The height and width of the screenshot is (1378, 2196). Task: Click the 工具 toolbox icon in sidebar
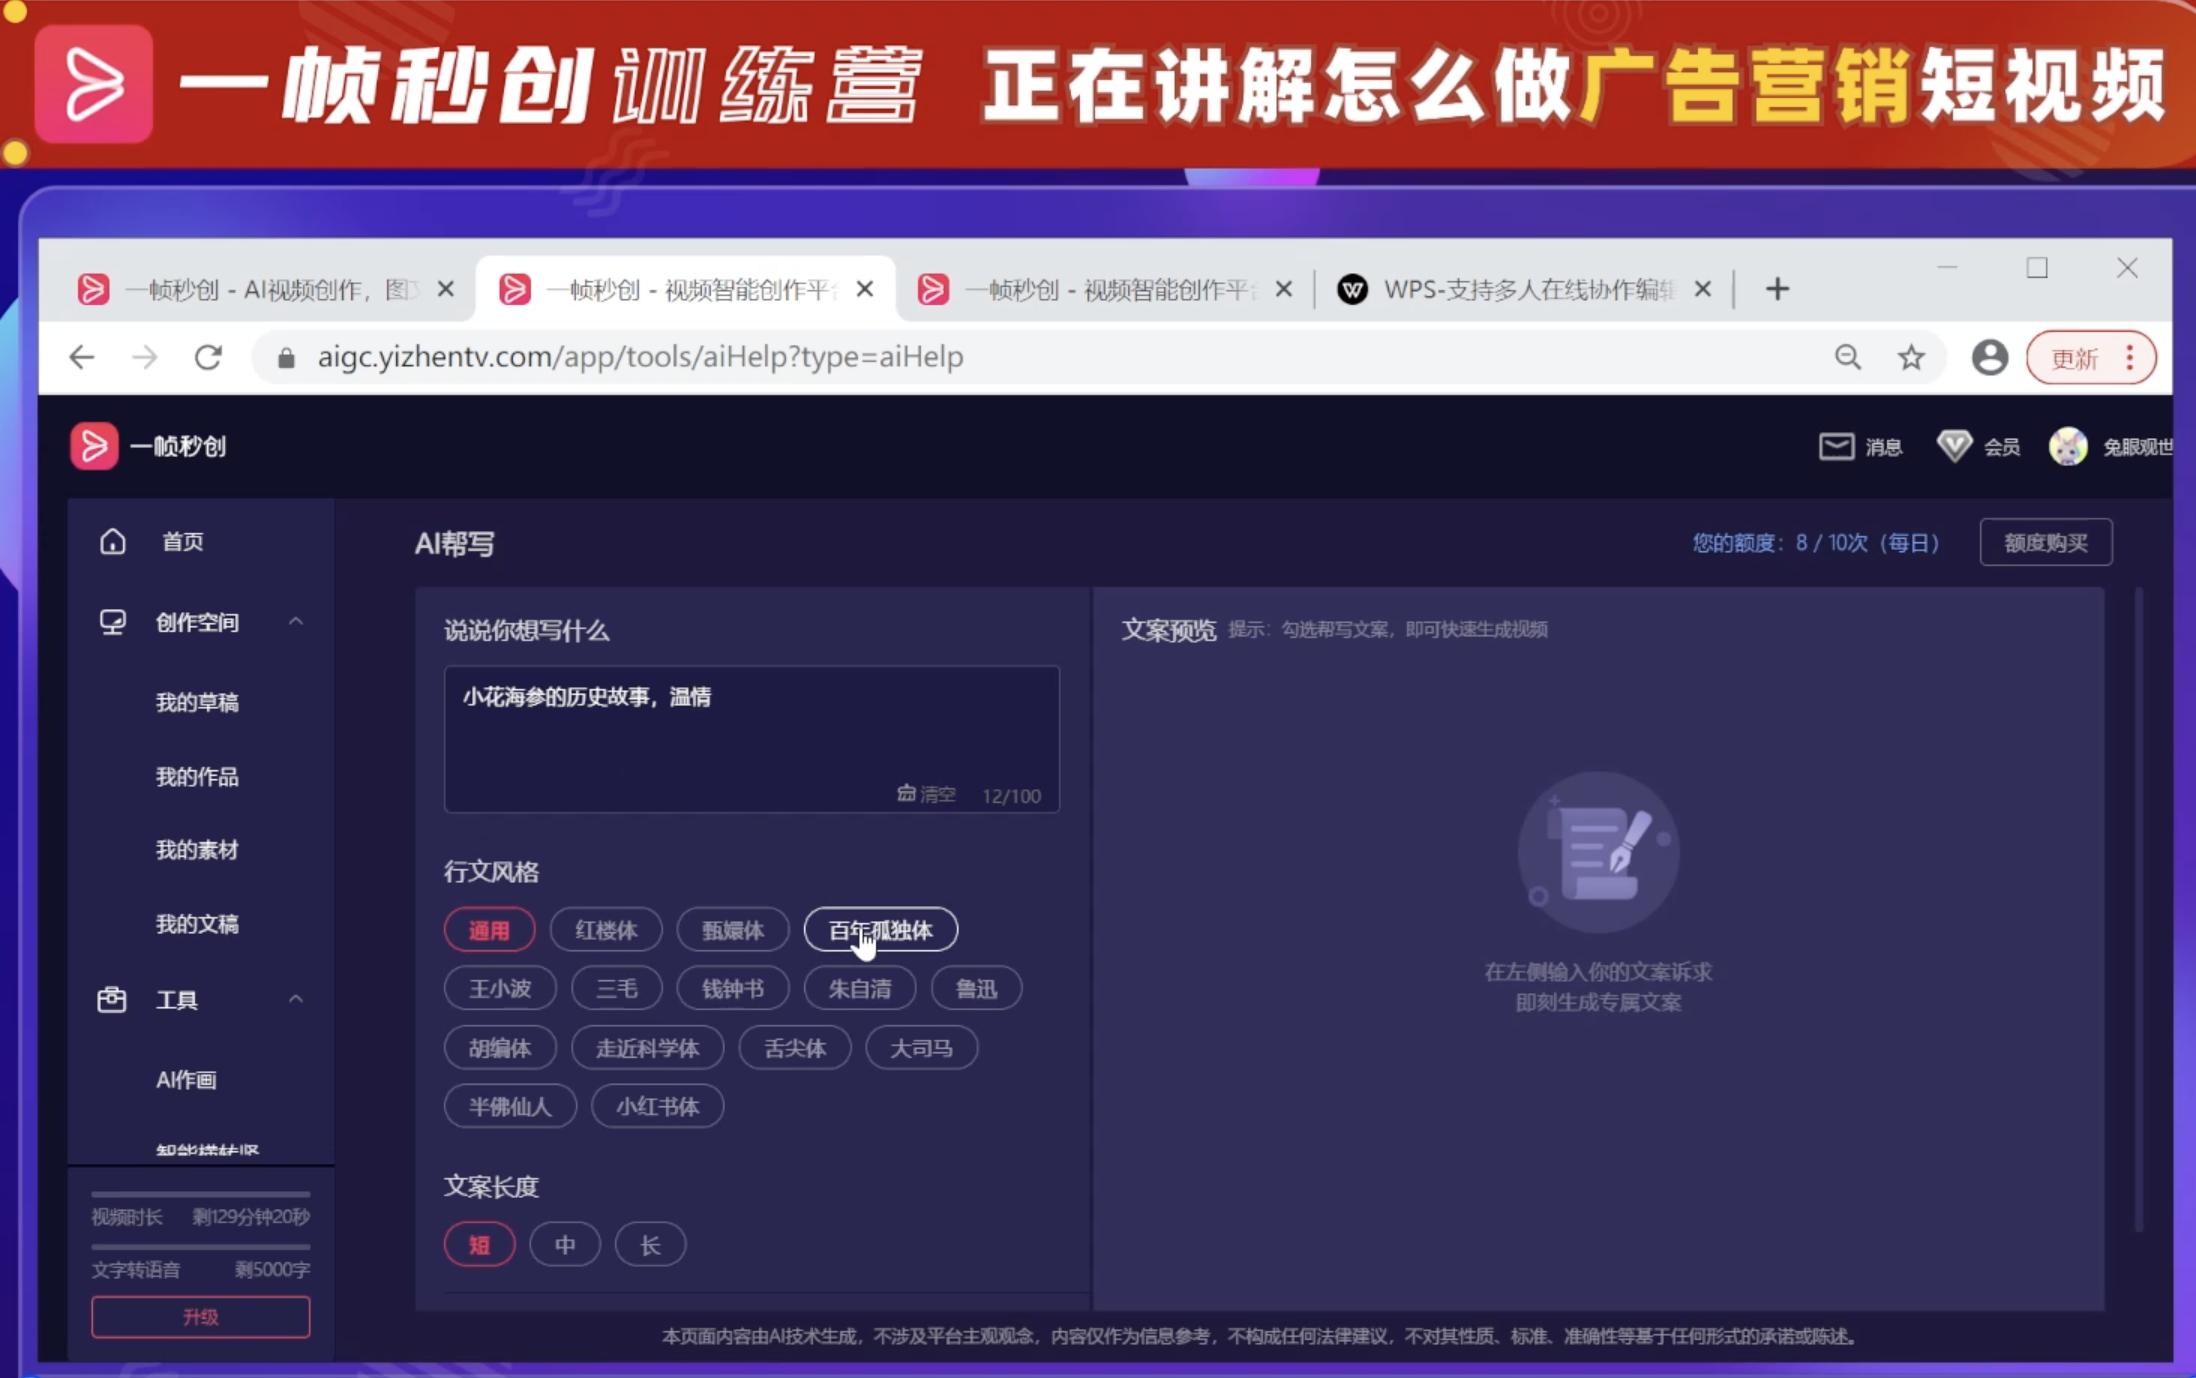click(x=112, y=999)
